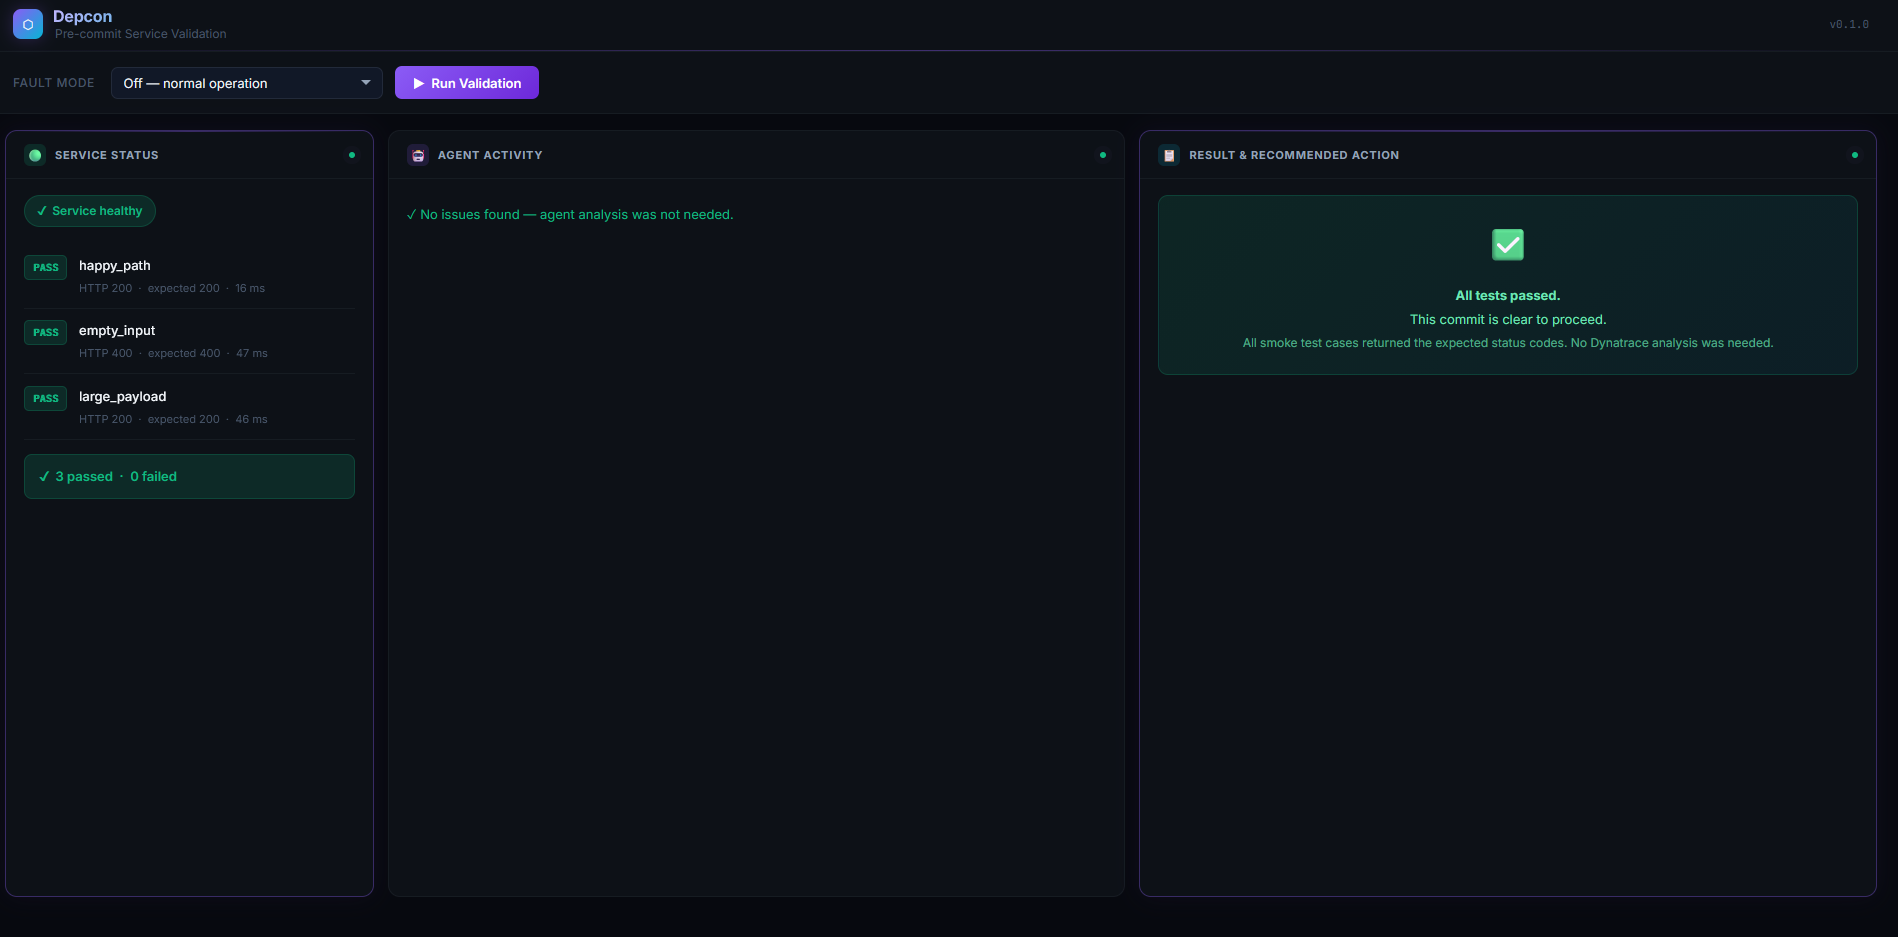Click the status dot in Agent Activity header

tap(1103, 155)
